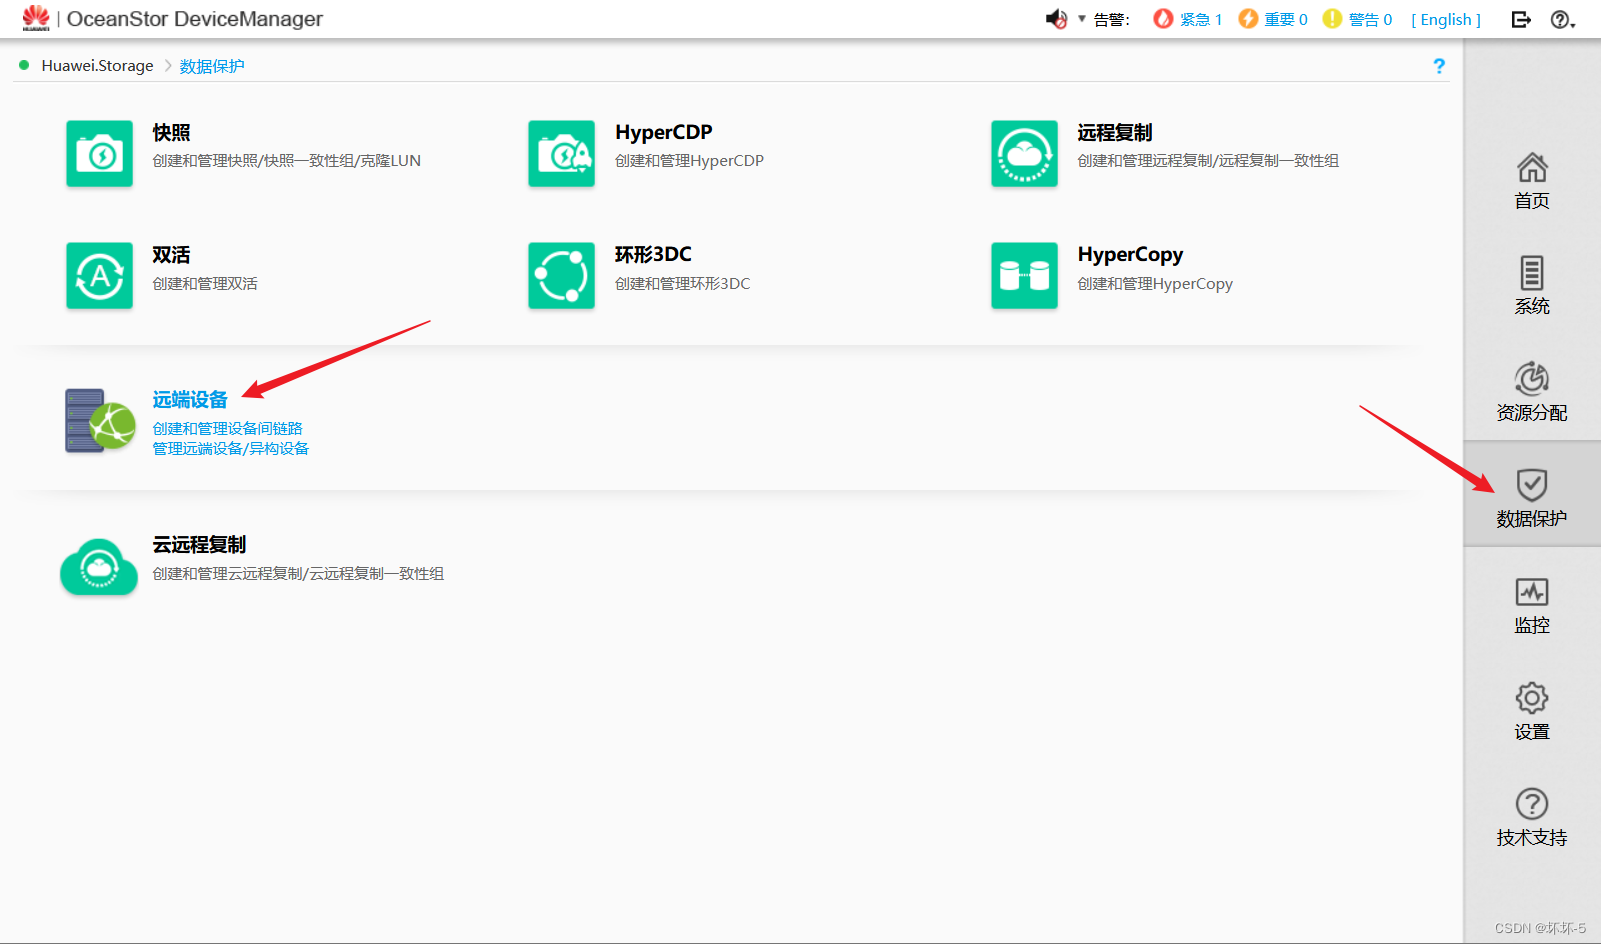Open the 云远程复制 title link
The height and width of the screenshot is (944, 1601).
tap(199, 544)
